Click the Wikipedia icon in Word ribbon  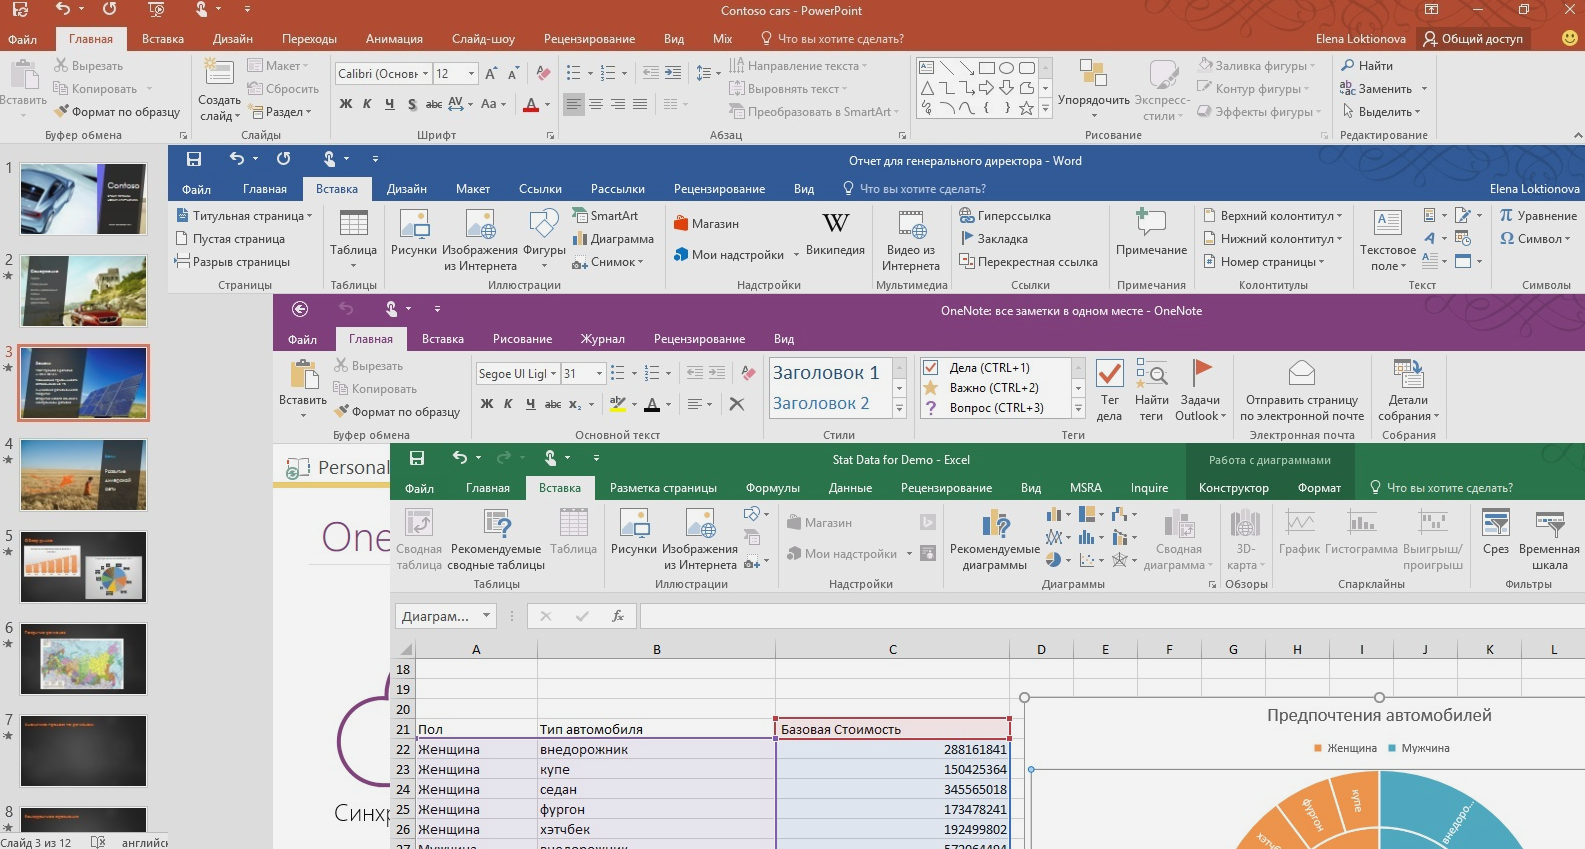(x=835, y=224)
